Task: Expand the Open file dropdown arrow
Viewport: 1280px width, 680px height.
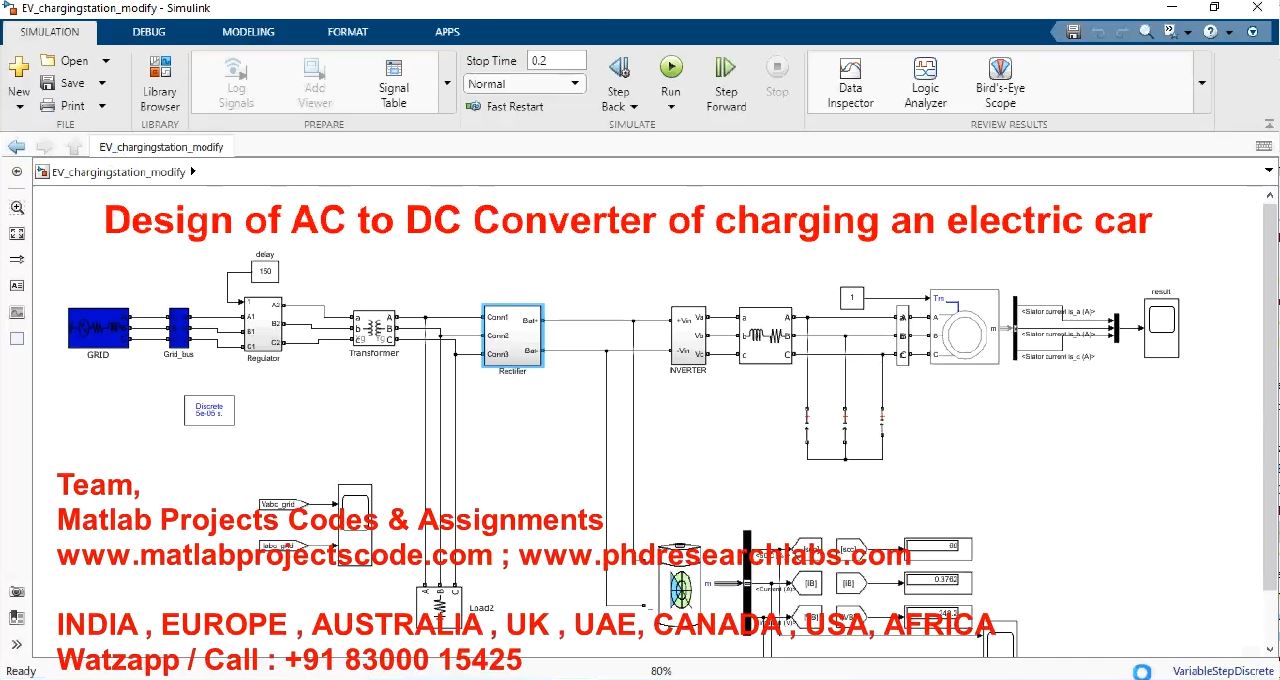Action: pyautogui.click(x=106, y=61)
